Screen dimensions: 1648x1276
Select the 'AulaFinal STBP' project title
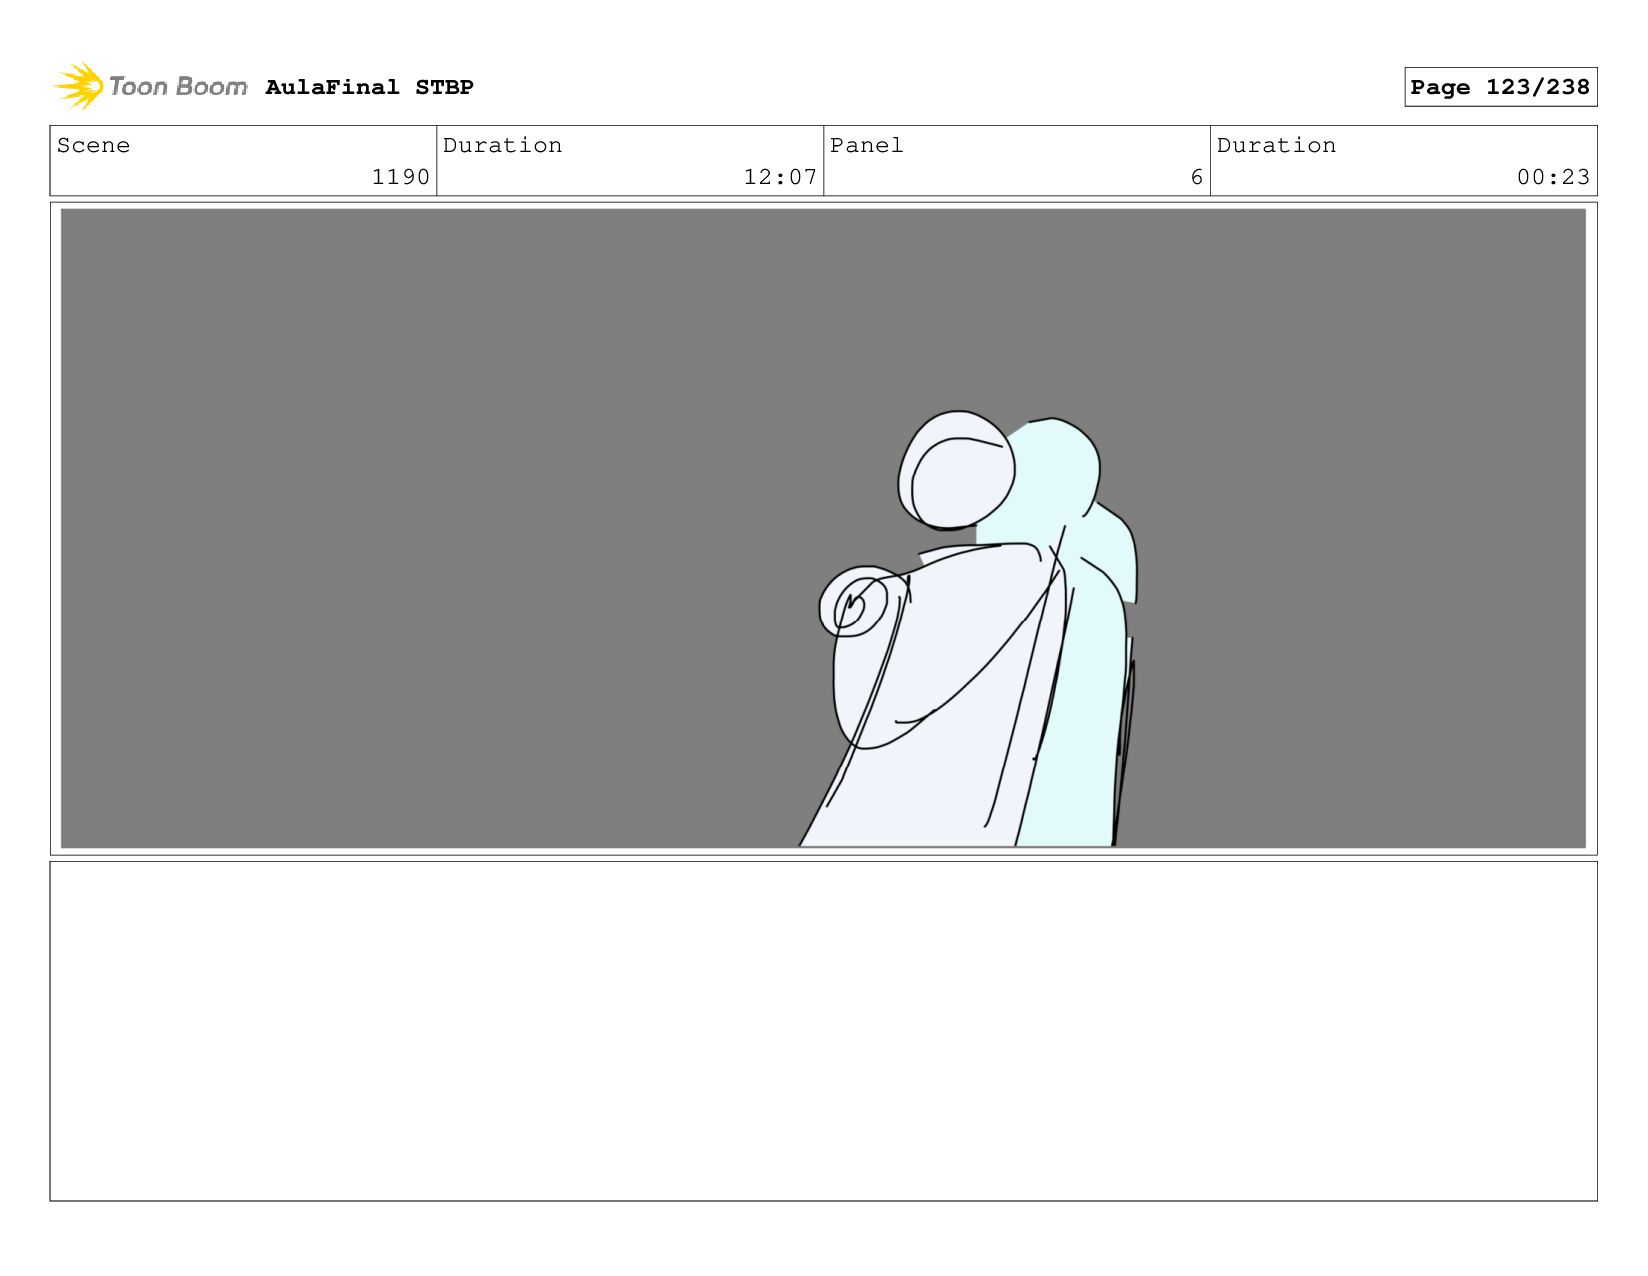[x=369, y=87]
